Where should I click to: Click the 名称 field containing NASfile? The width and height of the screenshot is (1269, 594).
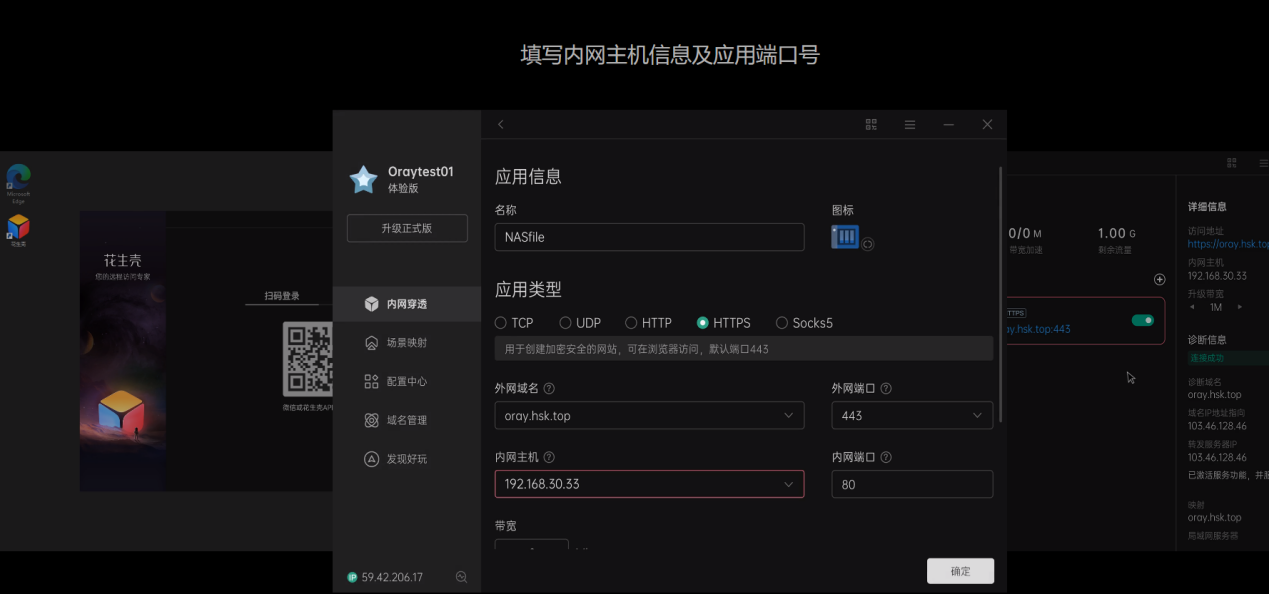[x=649, y=237]
